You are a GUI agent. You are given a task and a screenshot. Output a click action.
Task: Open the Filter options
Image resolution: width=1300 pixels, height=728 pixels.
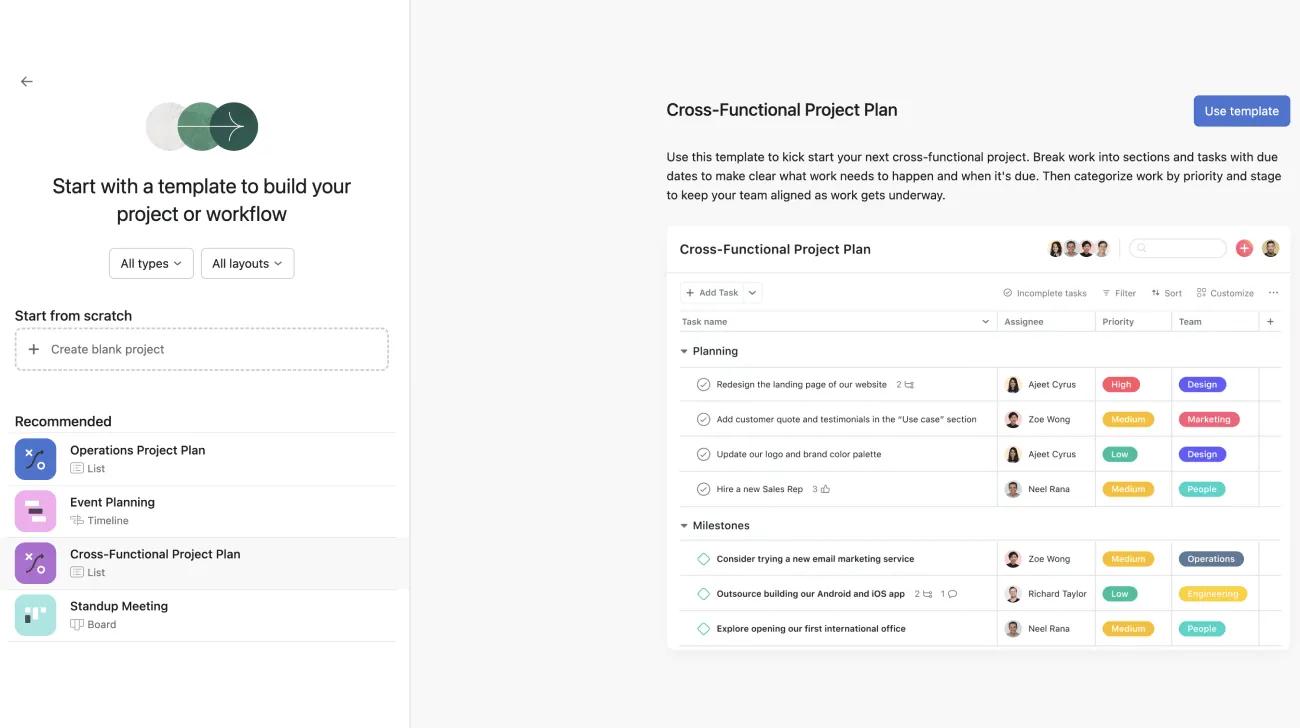tap(1119, 292)
